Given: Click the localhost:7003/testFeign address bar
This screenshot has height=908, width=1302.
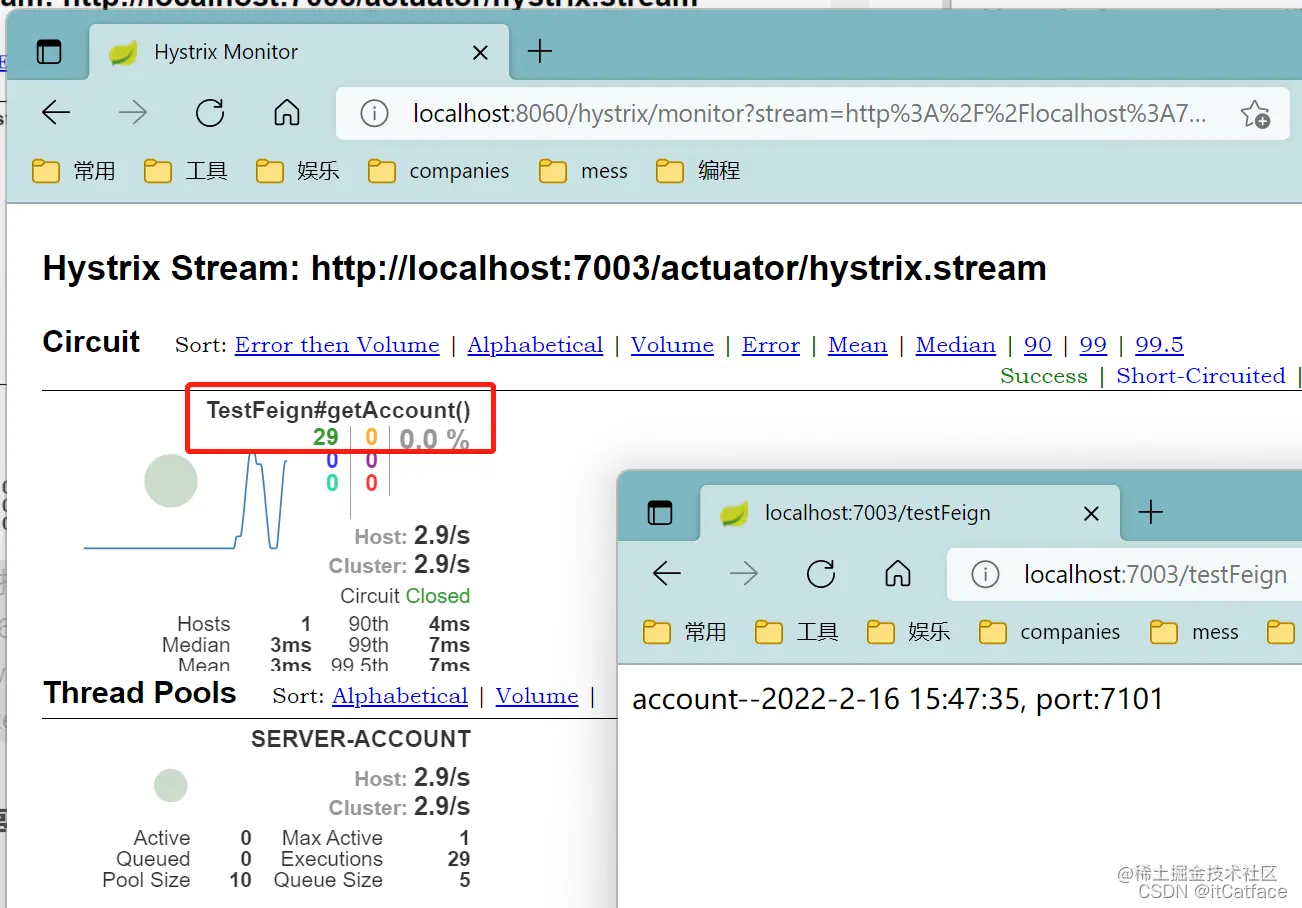Looking at the screenshot, I should (1124, 575).
